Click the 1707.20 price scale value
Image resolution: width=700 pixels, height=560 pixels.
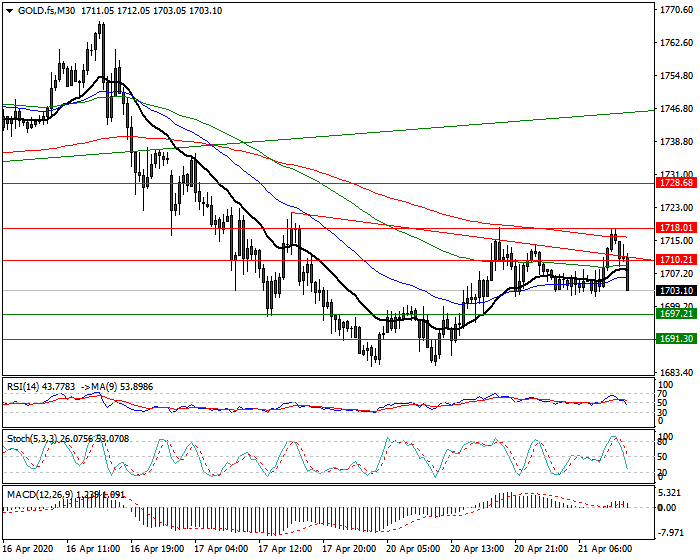pos(677,274)
